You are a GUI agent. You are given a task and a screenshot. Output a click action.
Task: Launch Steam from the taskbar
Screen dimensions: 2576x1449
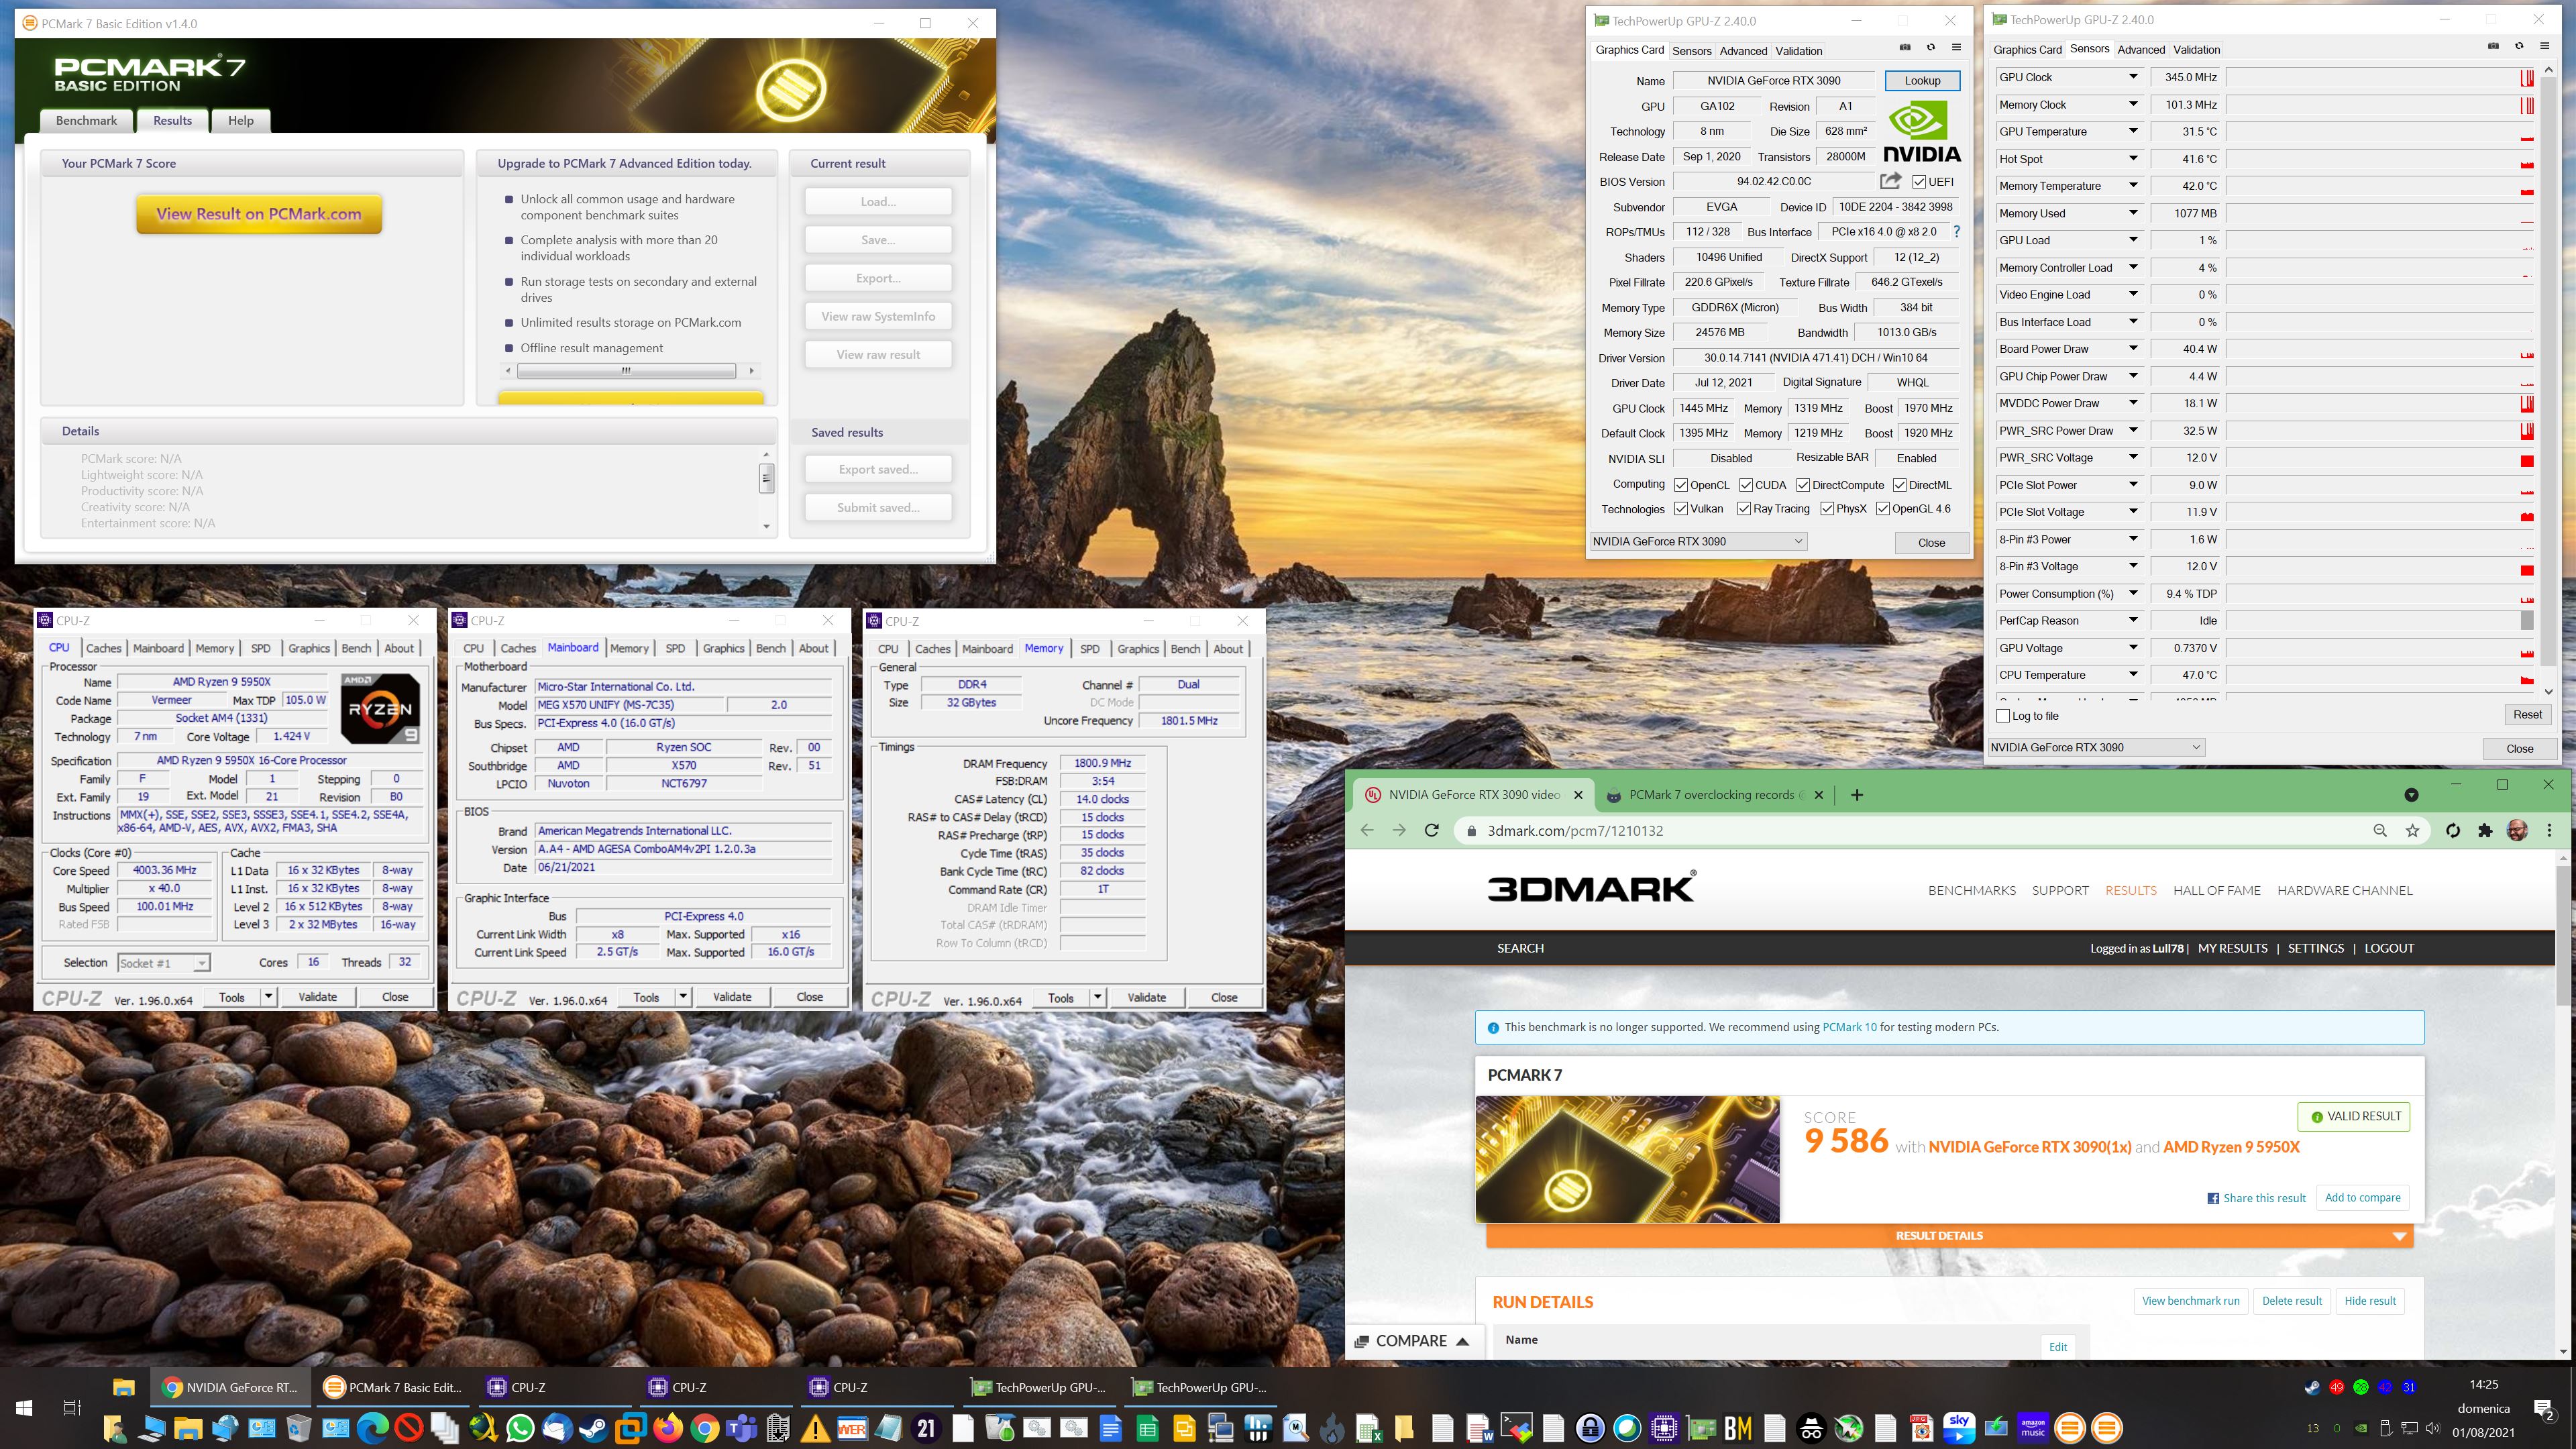click(x=594, y=1428)
